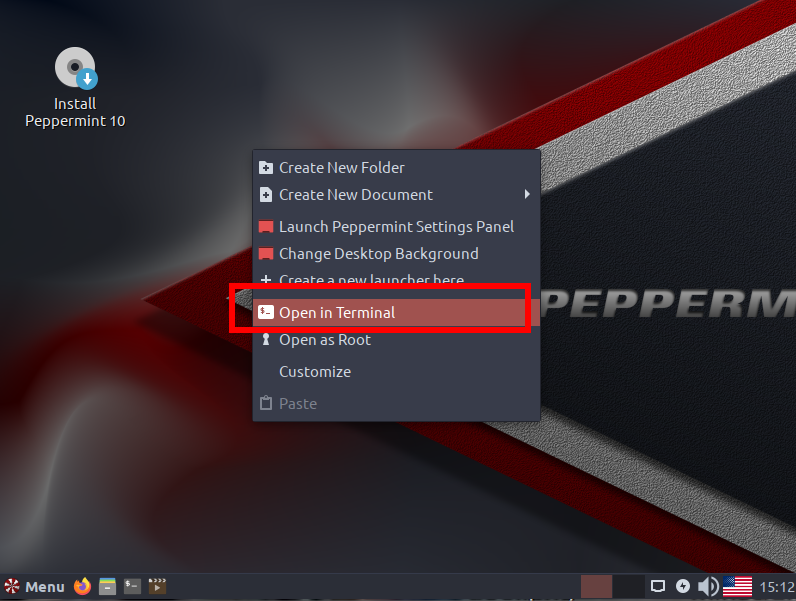The width and height of the screenshot is (796, 601).
Task: Click the red icon beside Change Desktop Background
Action: (266, 253)
